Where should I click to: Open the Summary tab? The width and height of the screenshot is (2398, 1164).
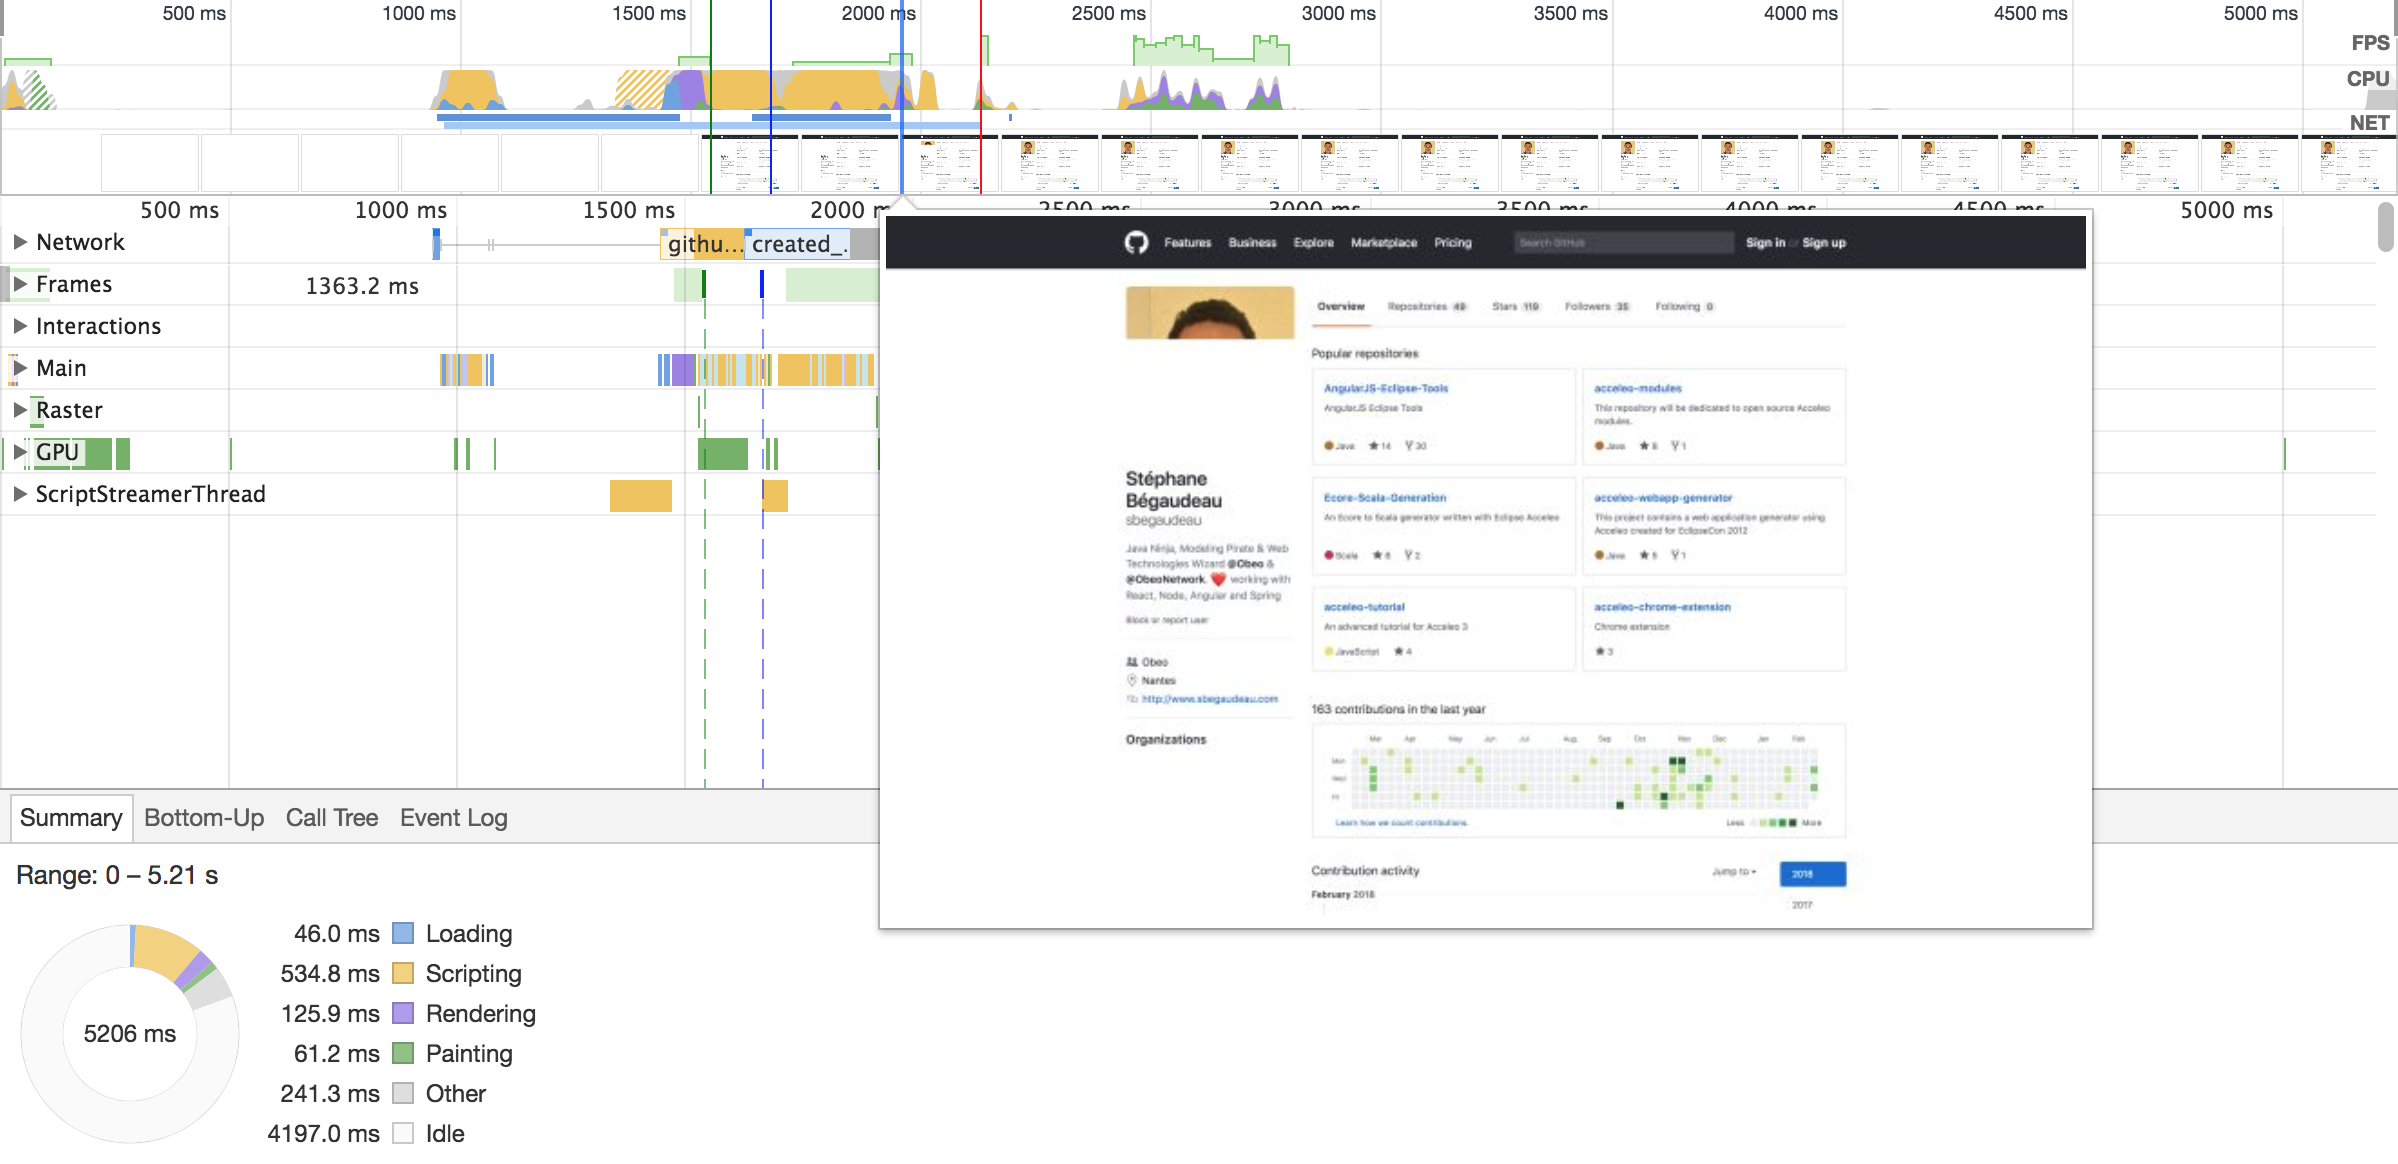tap(71, 818)
